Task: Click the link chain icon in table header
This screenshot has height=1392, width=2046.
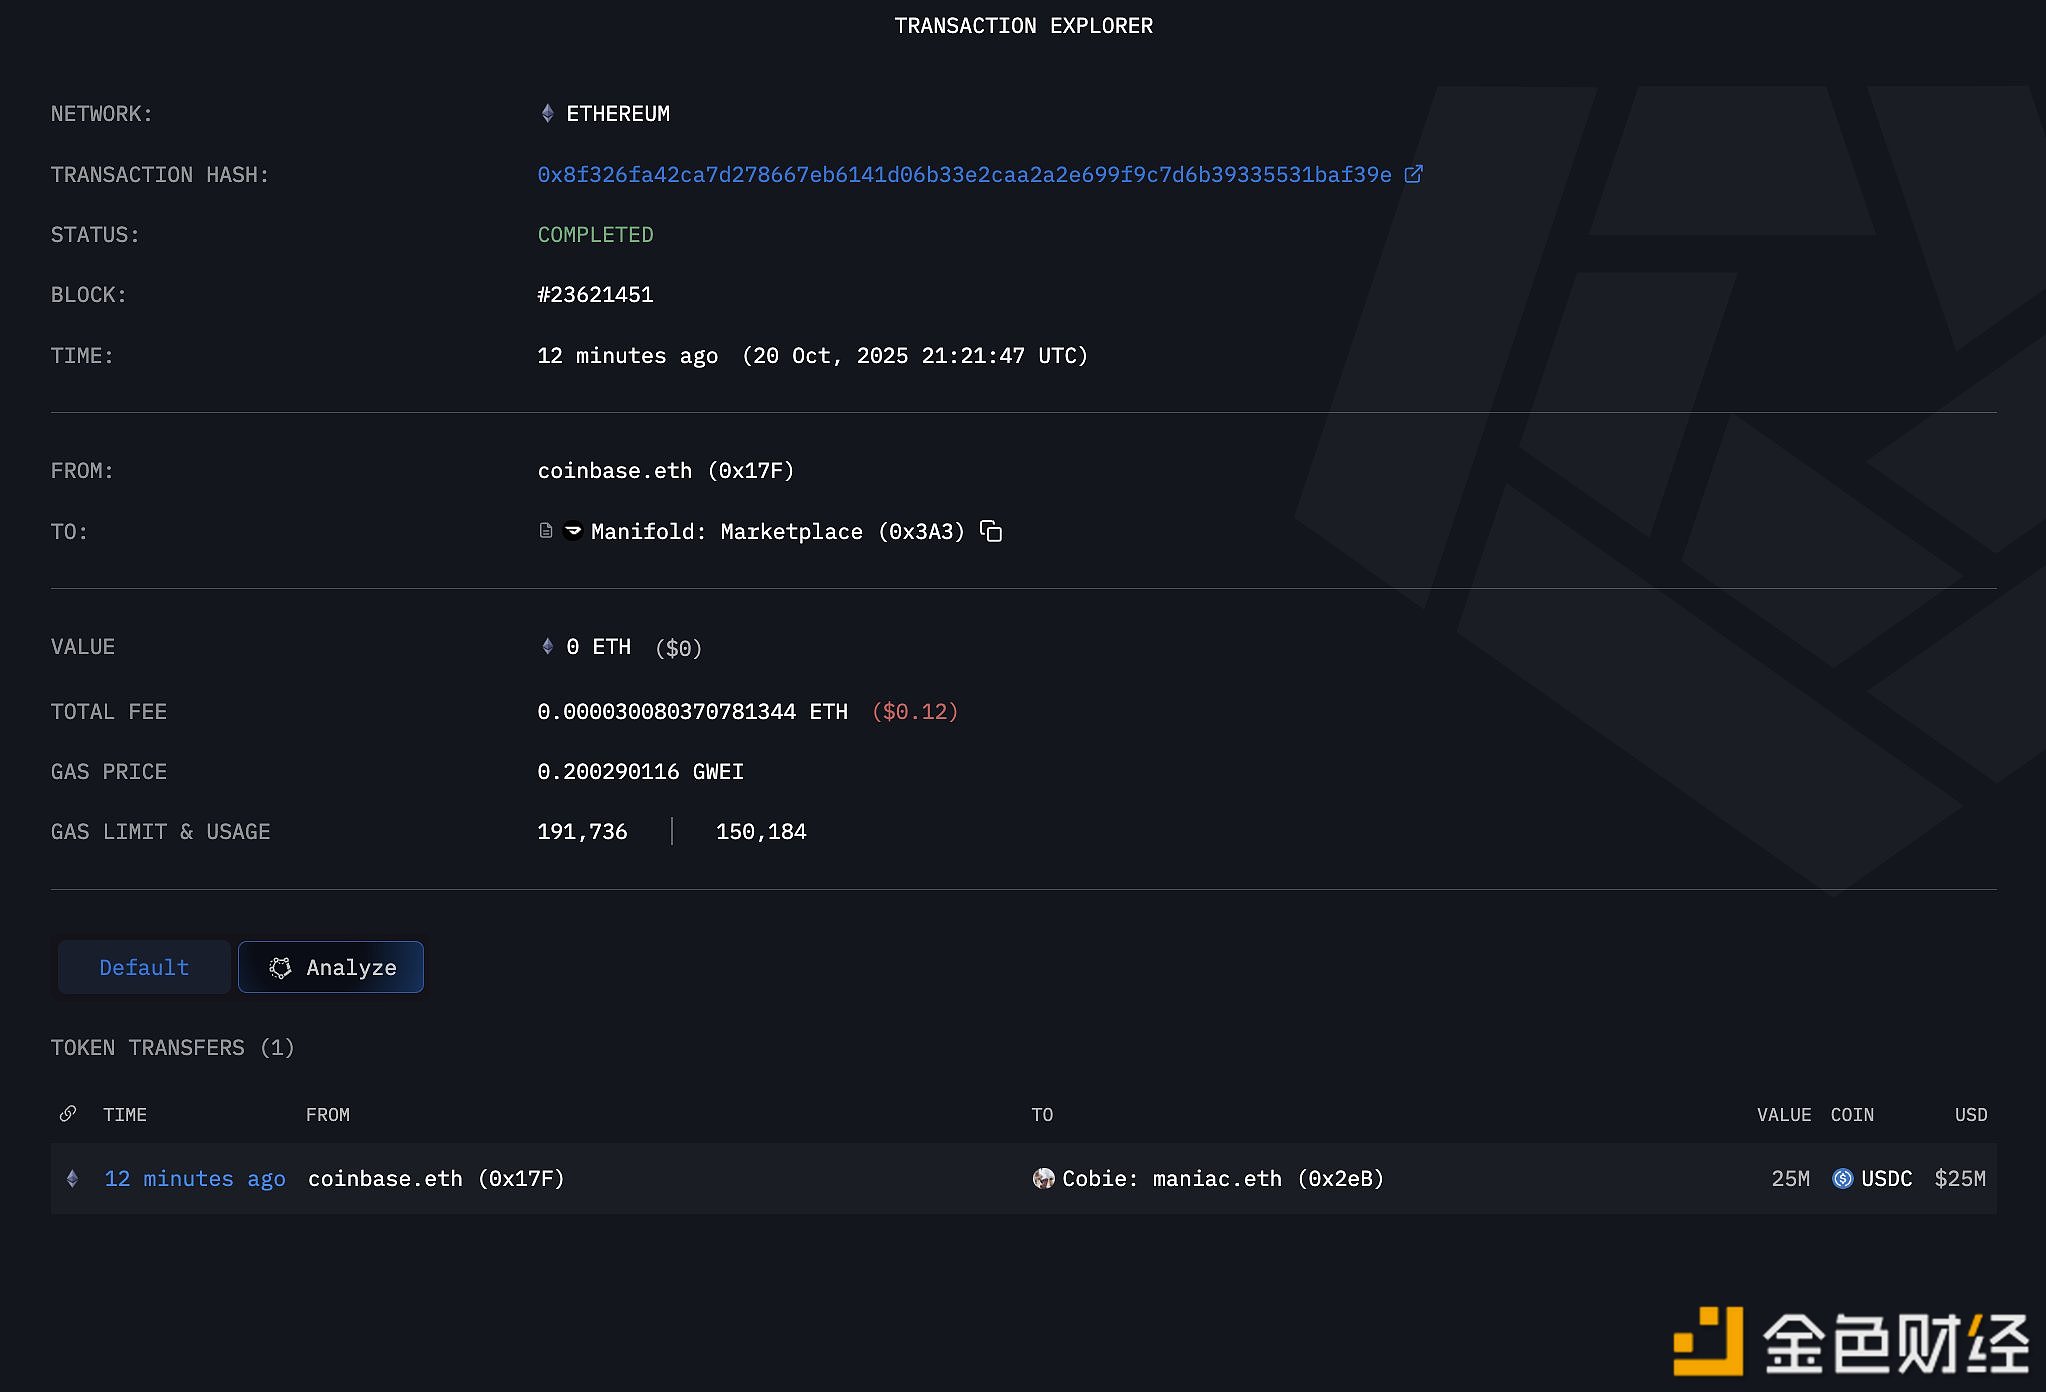Action: tap(68, 1114)
